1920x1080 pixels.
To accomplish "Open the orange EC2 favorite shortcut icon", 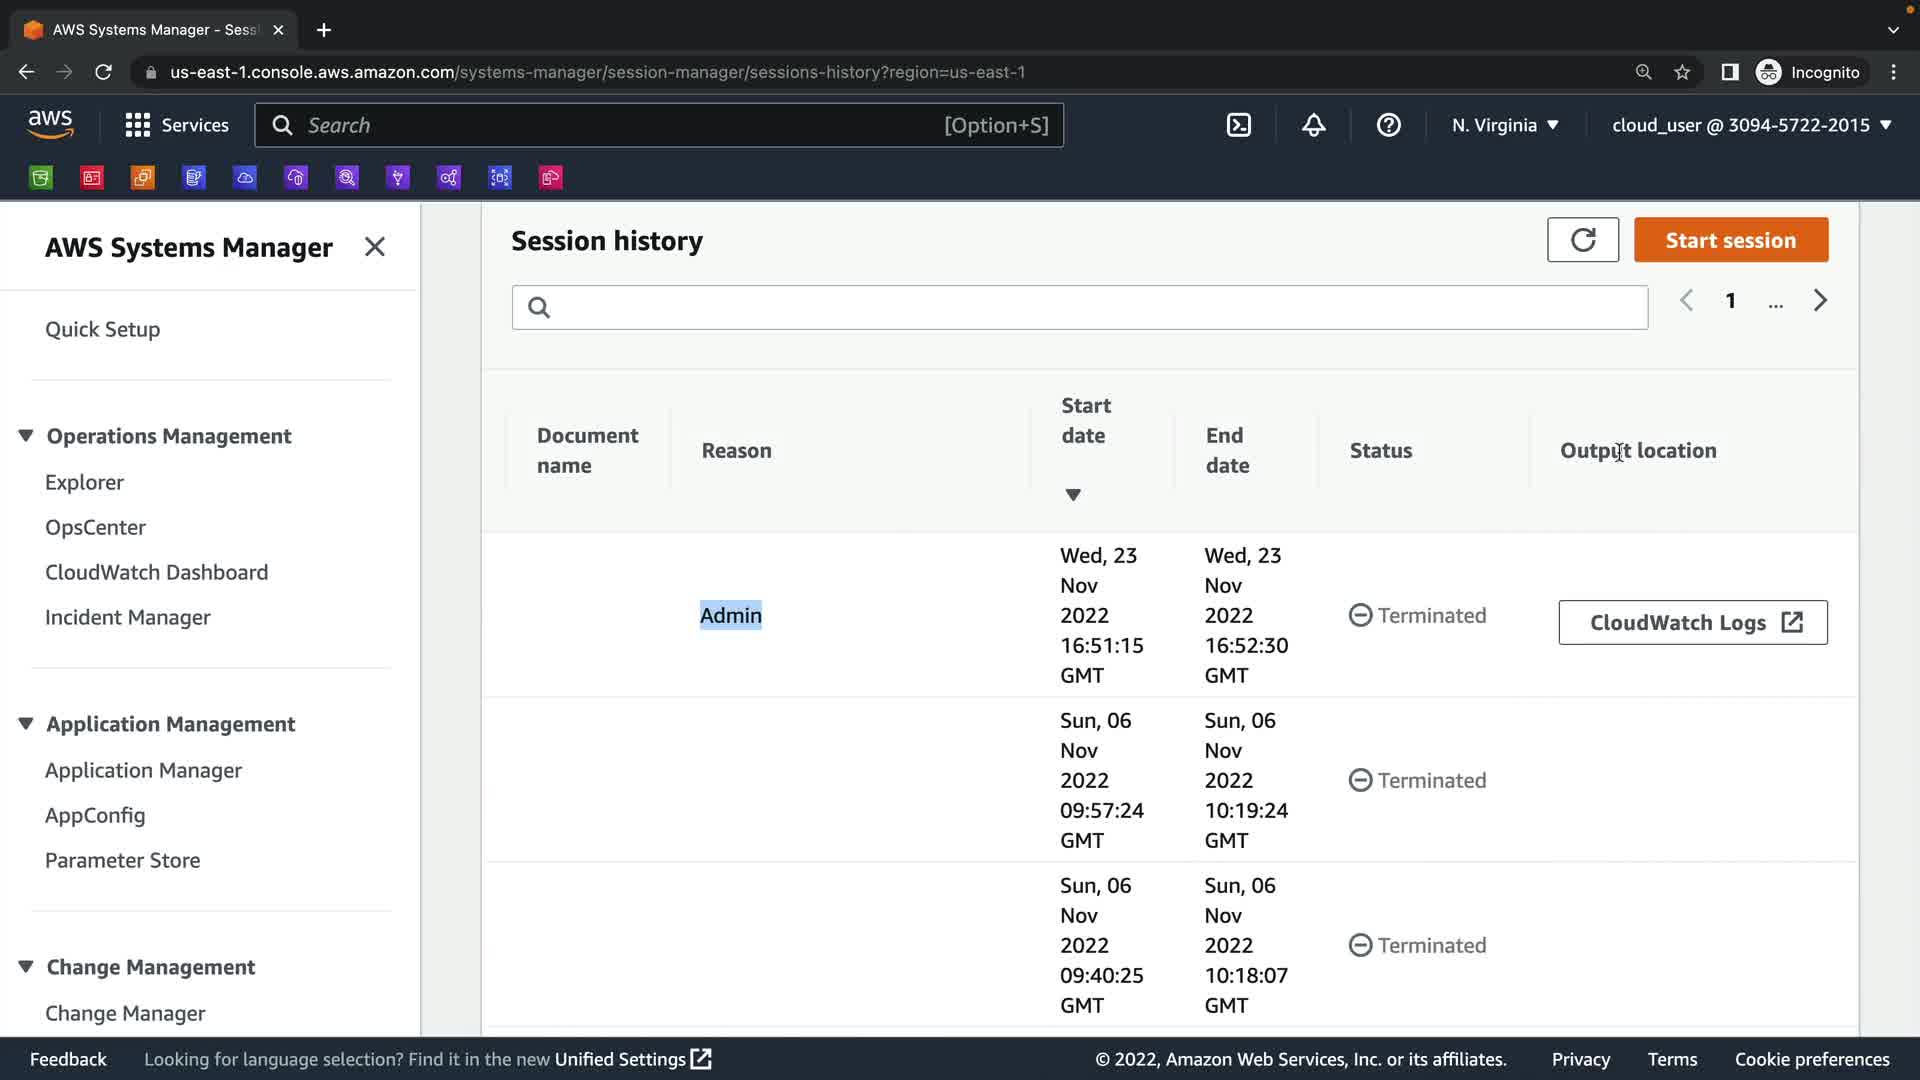I will pyautogui.click(x=143, y=178).
